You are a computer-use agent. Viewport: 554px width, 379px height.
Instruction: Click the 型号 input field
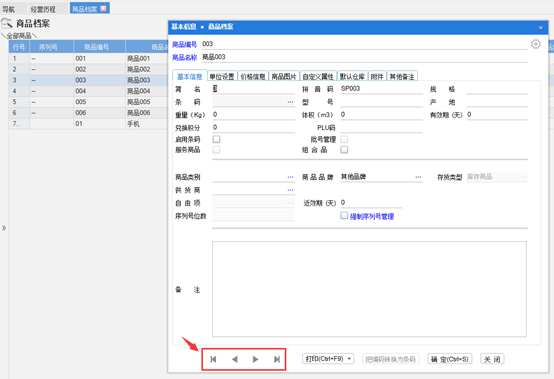[x=381, y=102]
